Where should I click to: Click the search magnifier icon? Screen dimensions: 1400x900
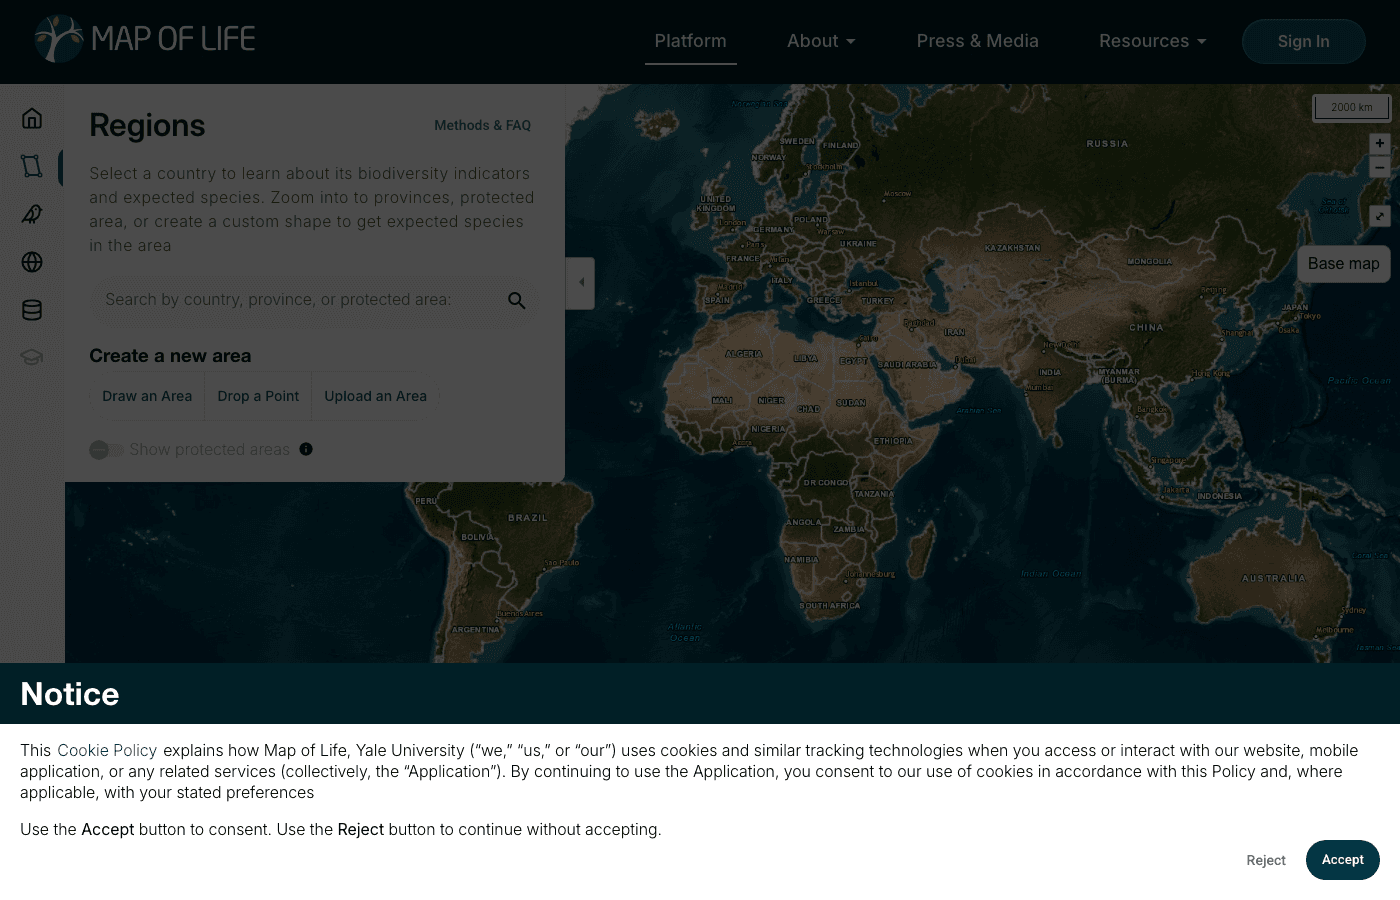point(516,300)
